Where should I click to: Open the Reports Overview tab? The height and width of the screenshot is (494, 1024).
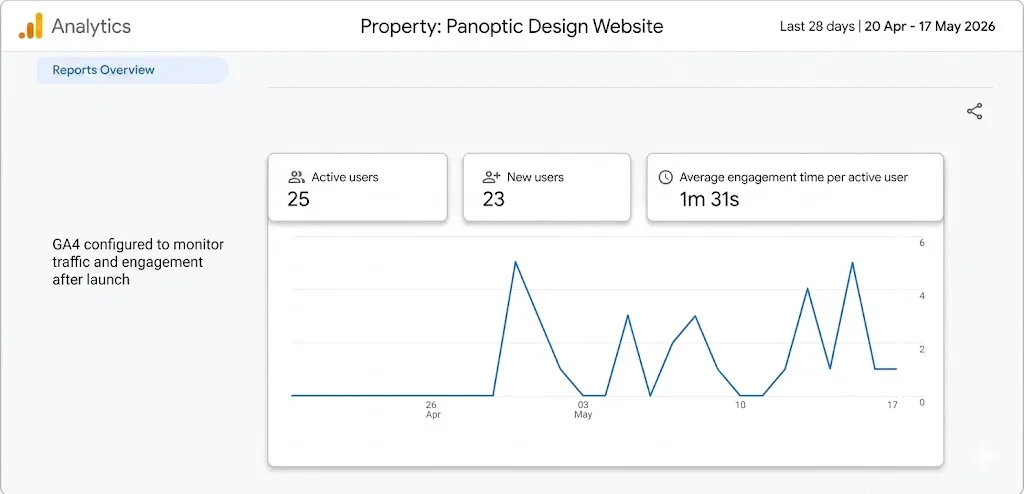pos(133,70)
